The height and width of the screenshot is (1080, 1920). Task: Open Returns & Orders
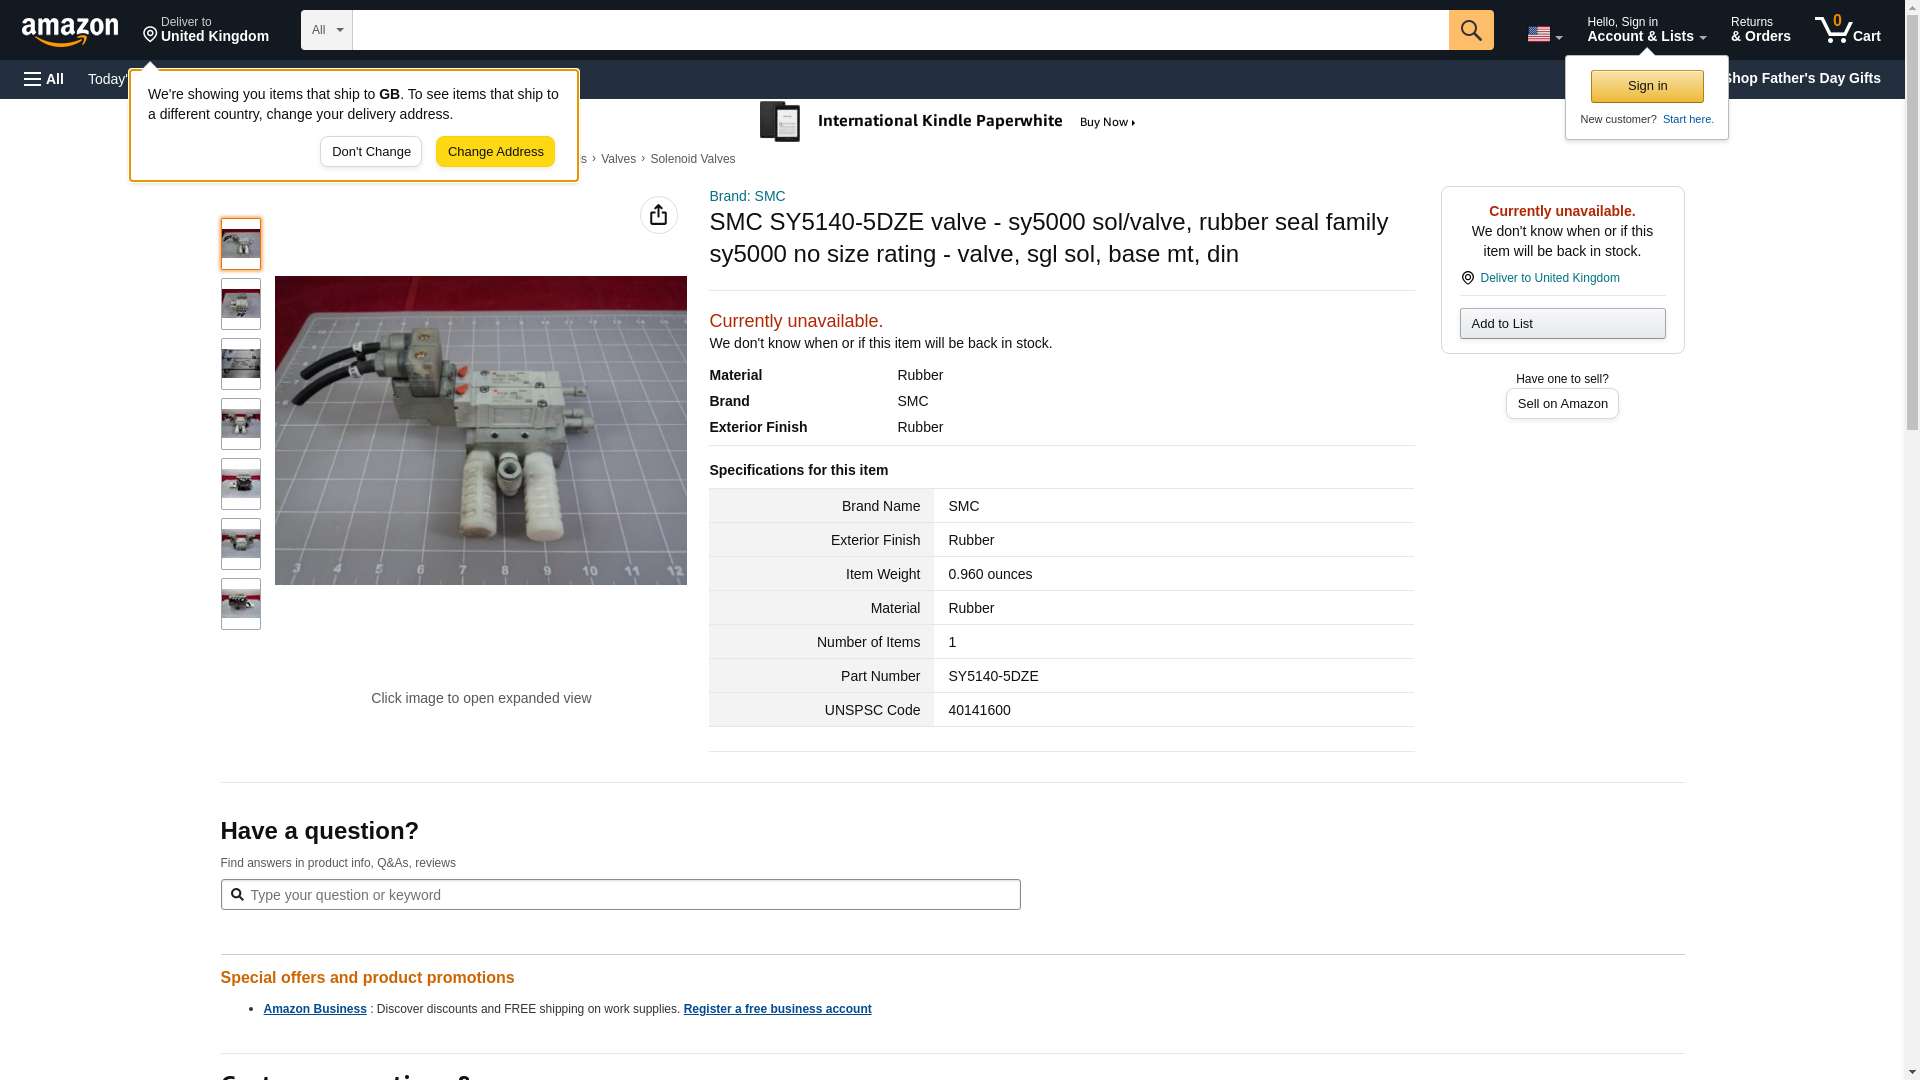(1760, 30)
